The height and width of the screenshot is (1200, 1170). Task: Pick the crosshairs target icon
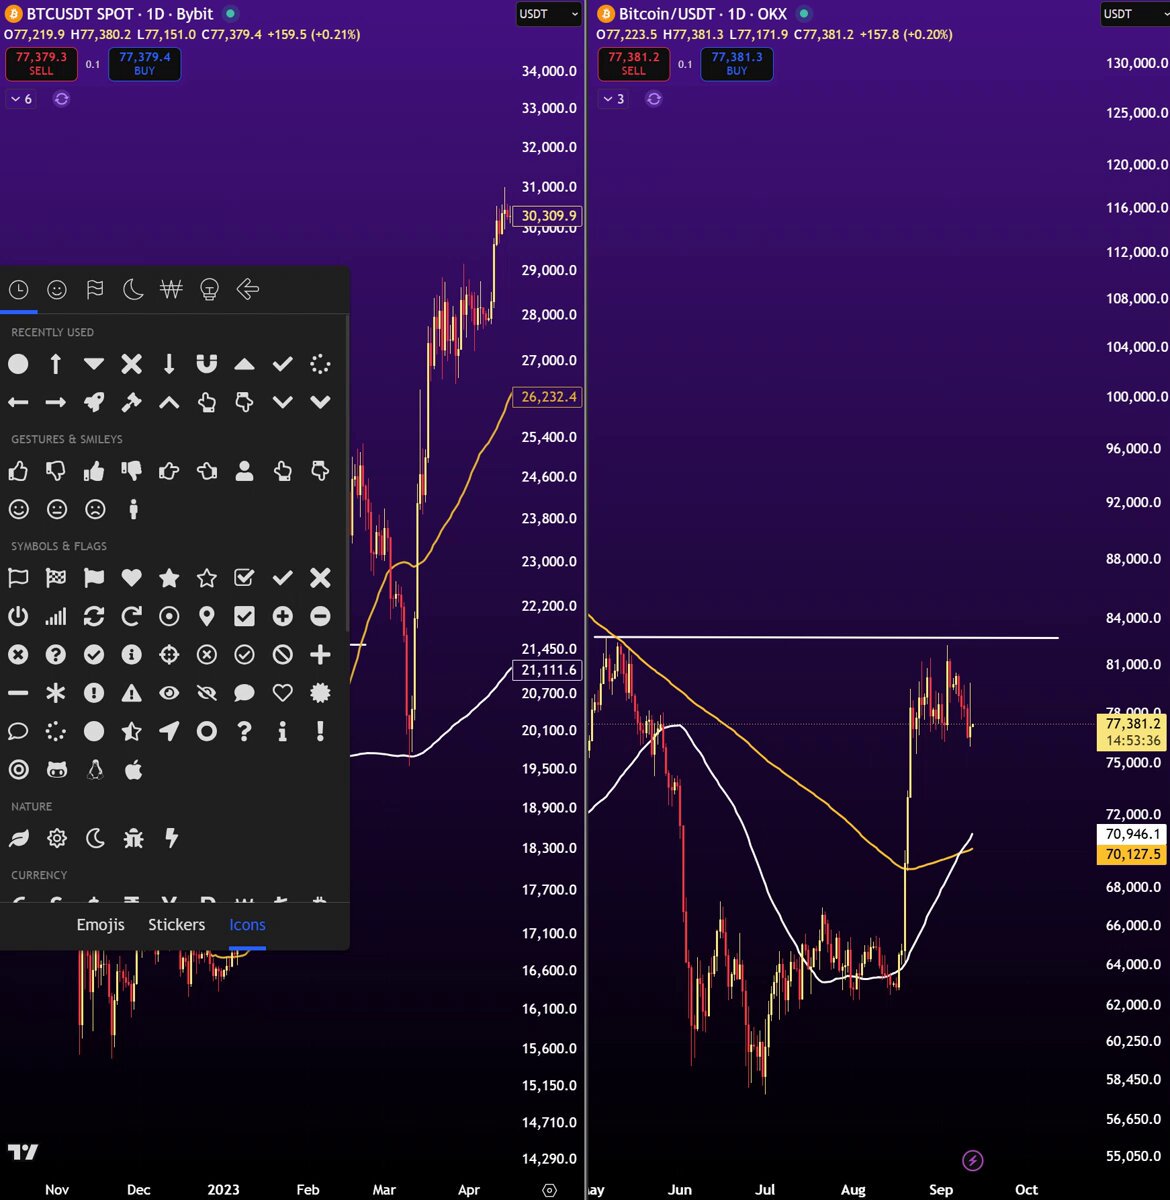[x=169, y=654]
